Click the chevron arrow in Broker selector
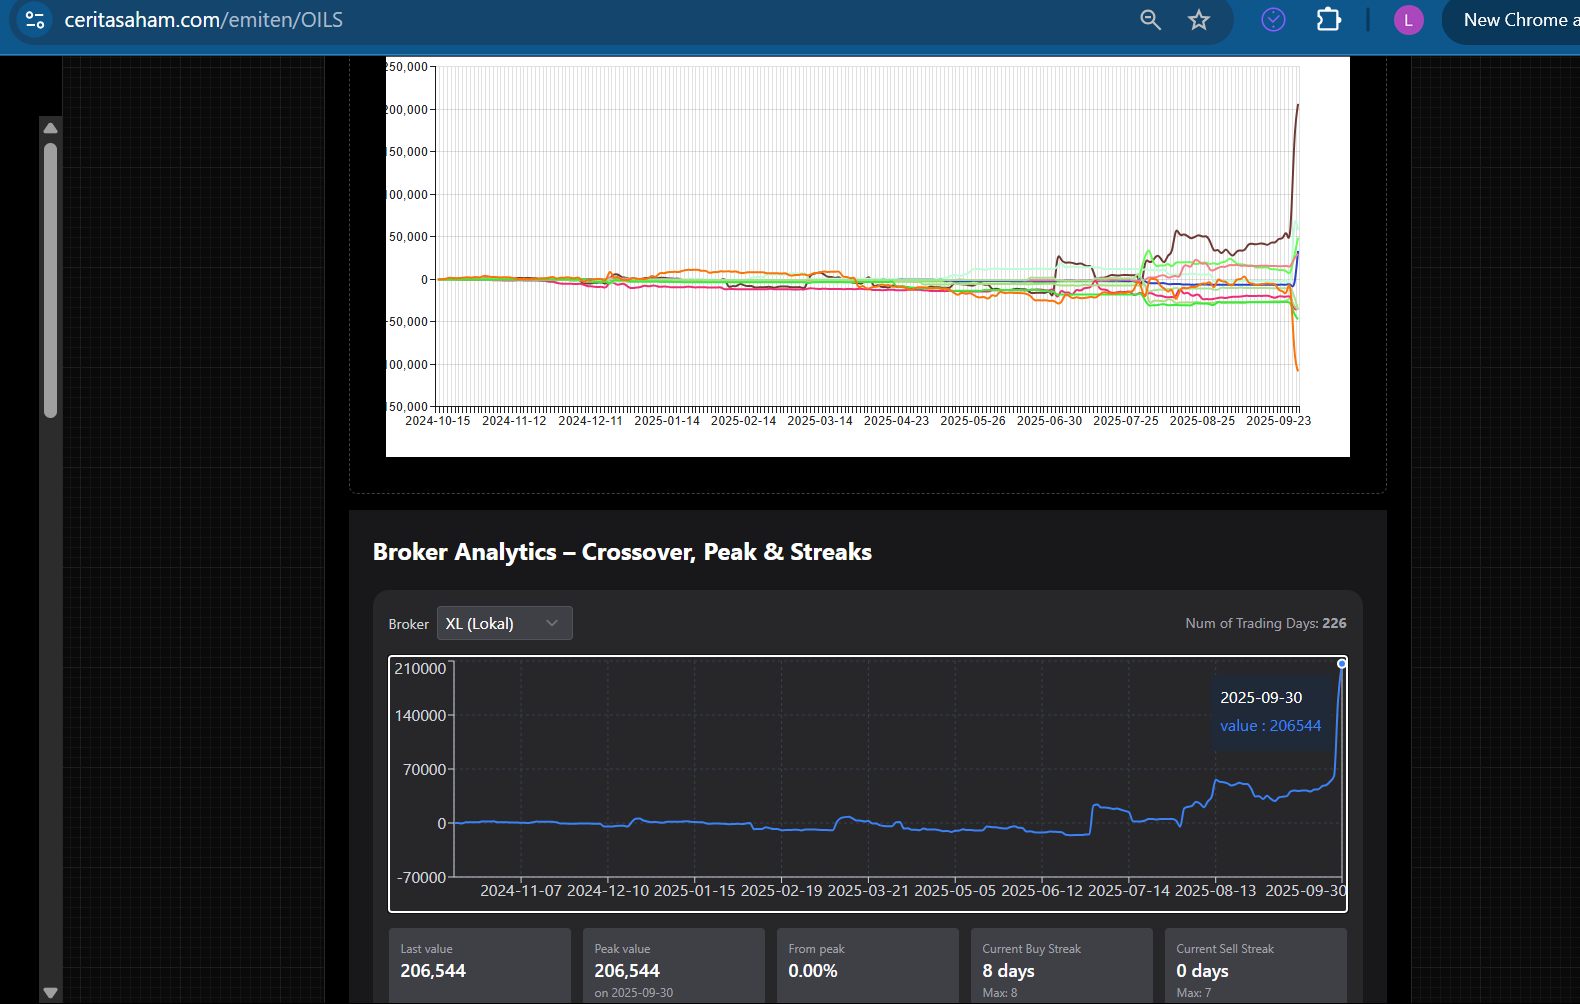Screen dimensions: 1580x1004 pos(552,623)
